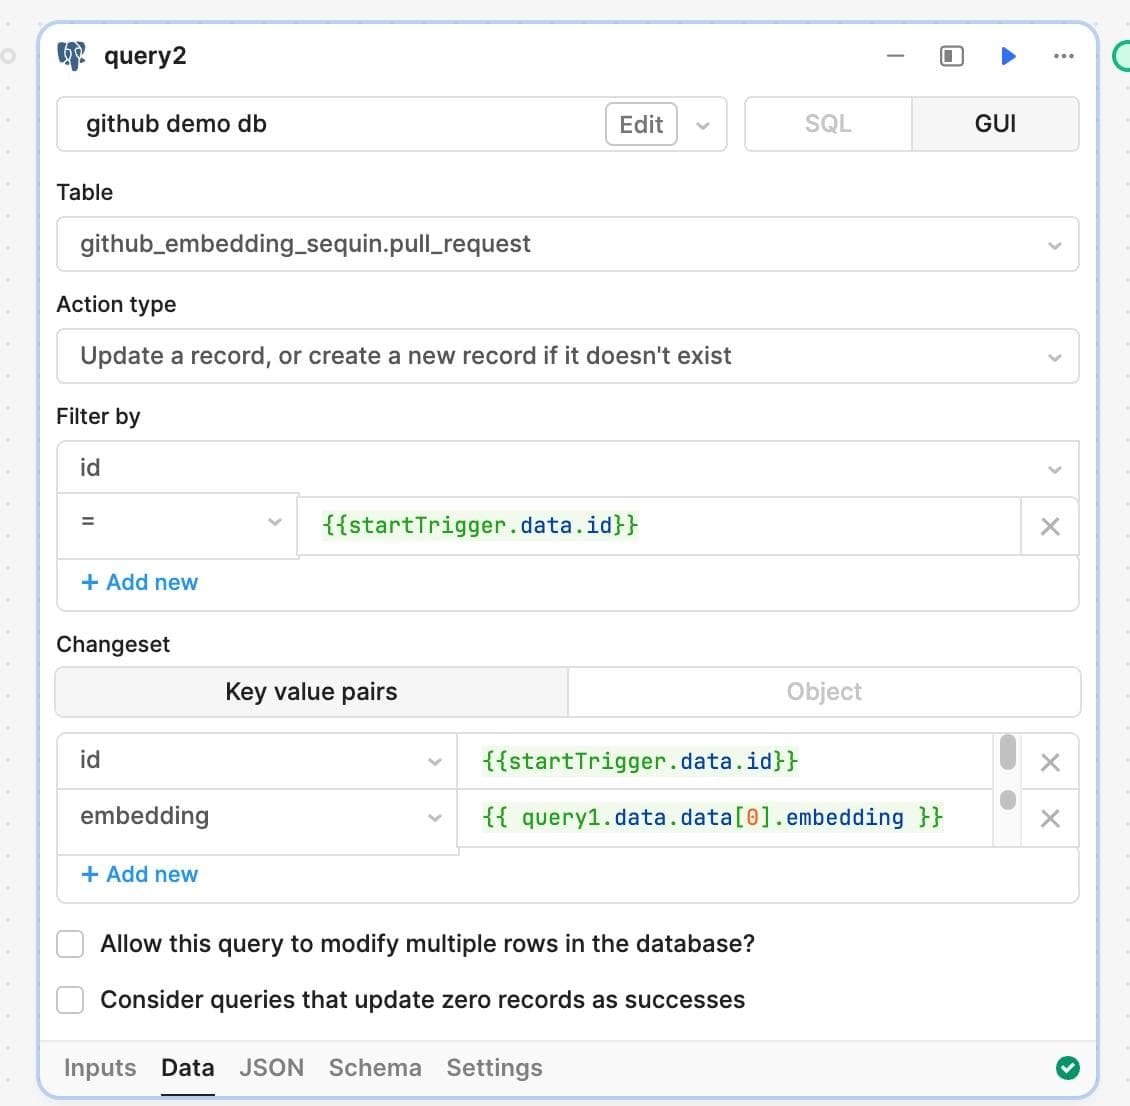
Task: Open the filter operator equals dropdown
Action: pos(178,522)
